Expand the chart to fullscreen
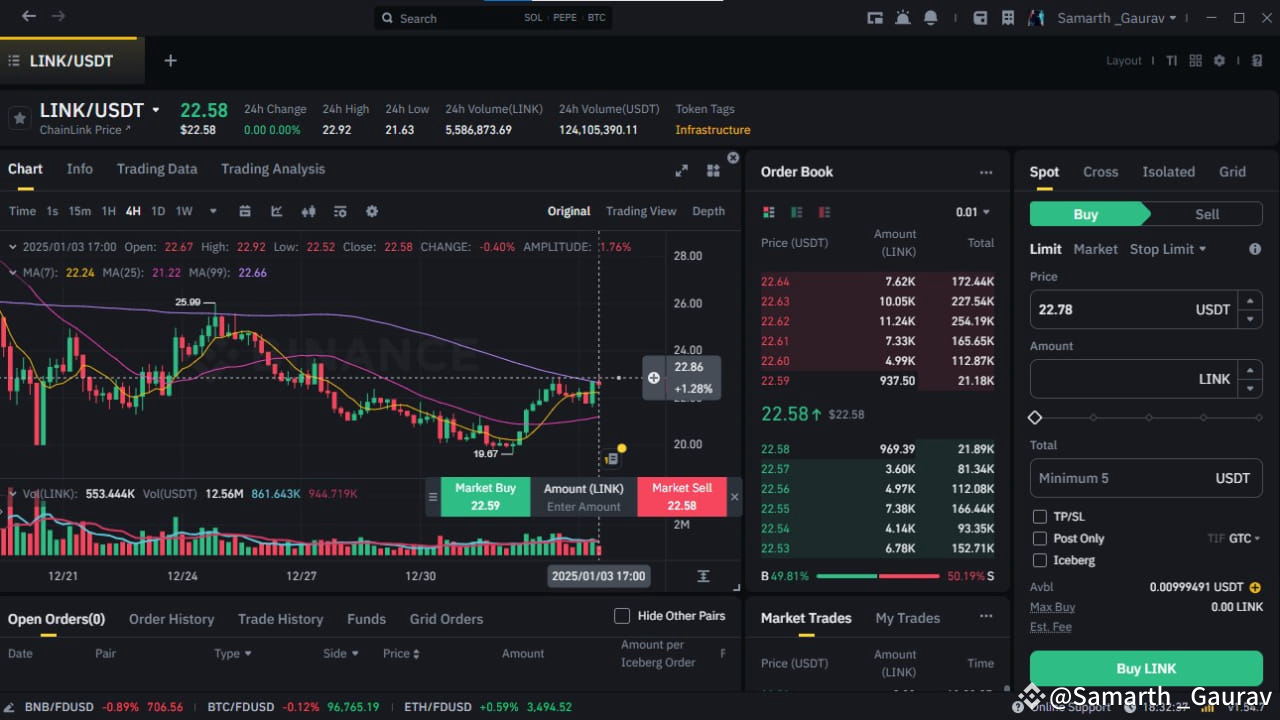Image resolution: width=1280 pixels, height=720 pixels. (681, 171)
